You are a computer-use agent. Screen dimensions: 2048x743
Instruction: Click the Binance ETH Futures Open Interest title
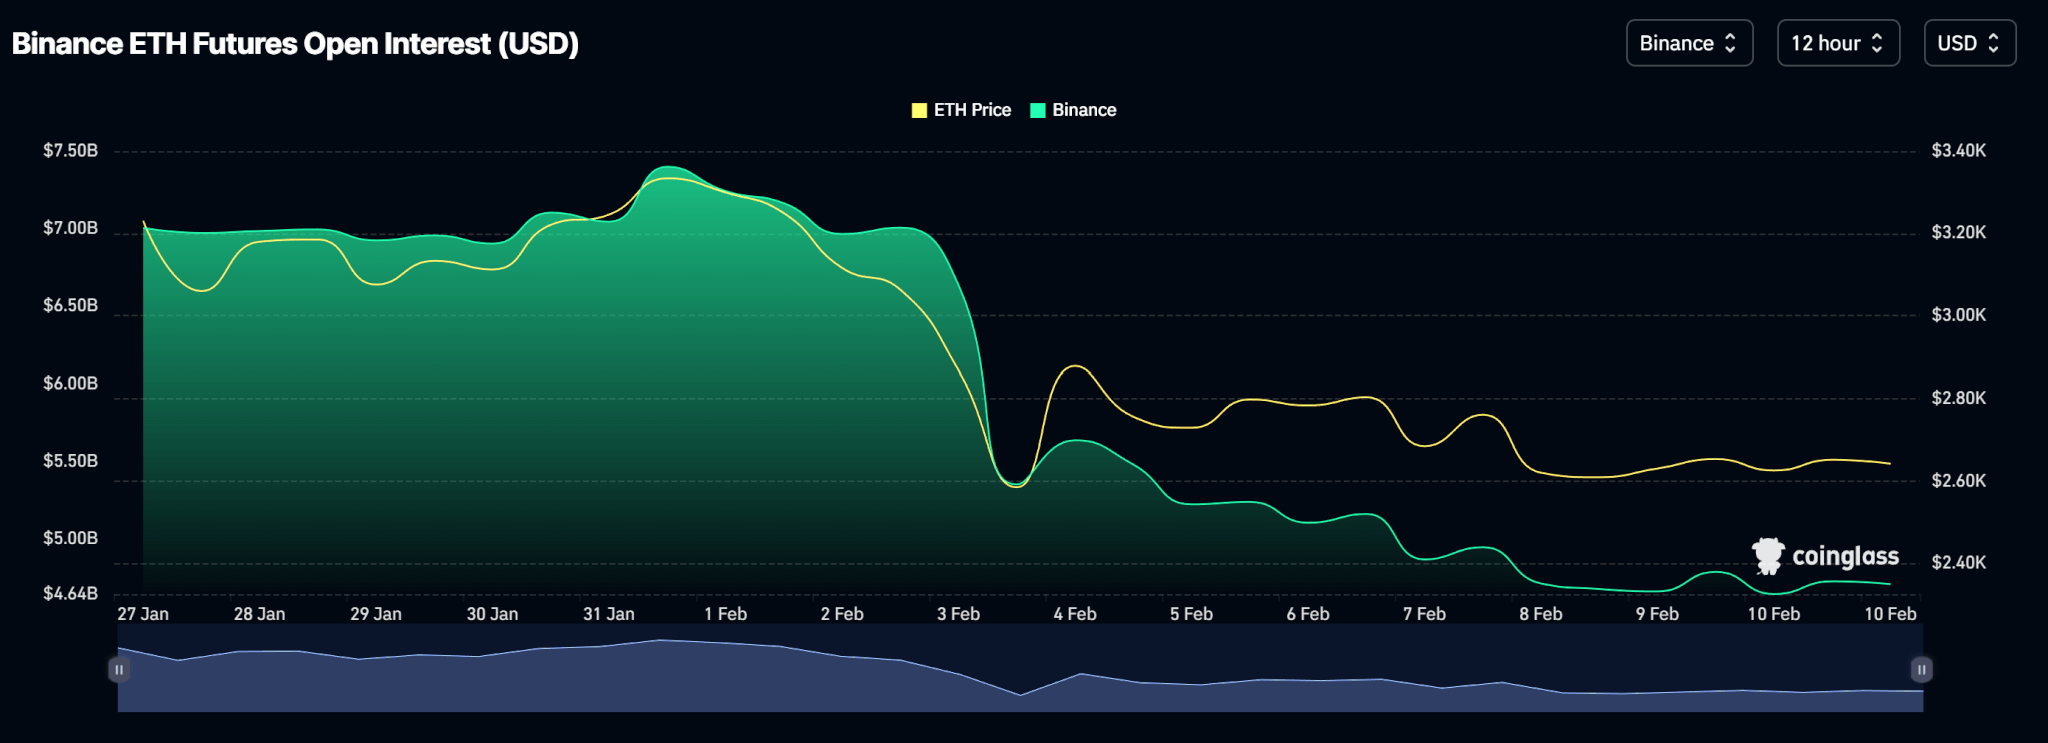(295, 44)
